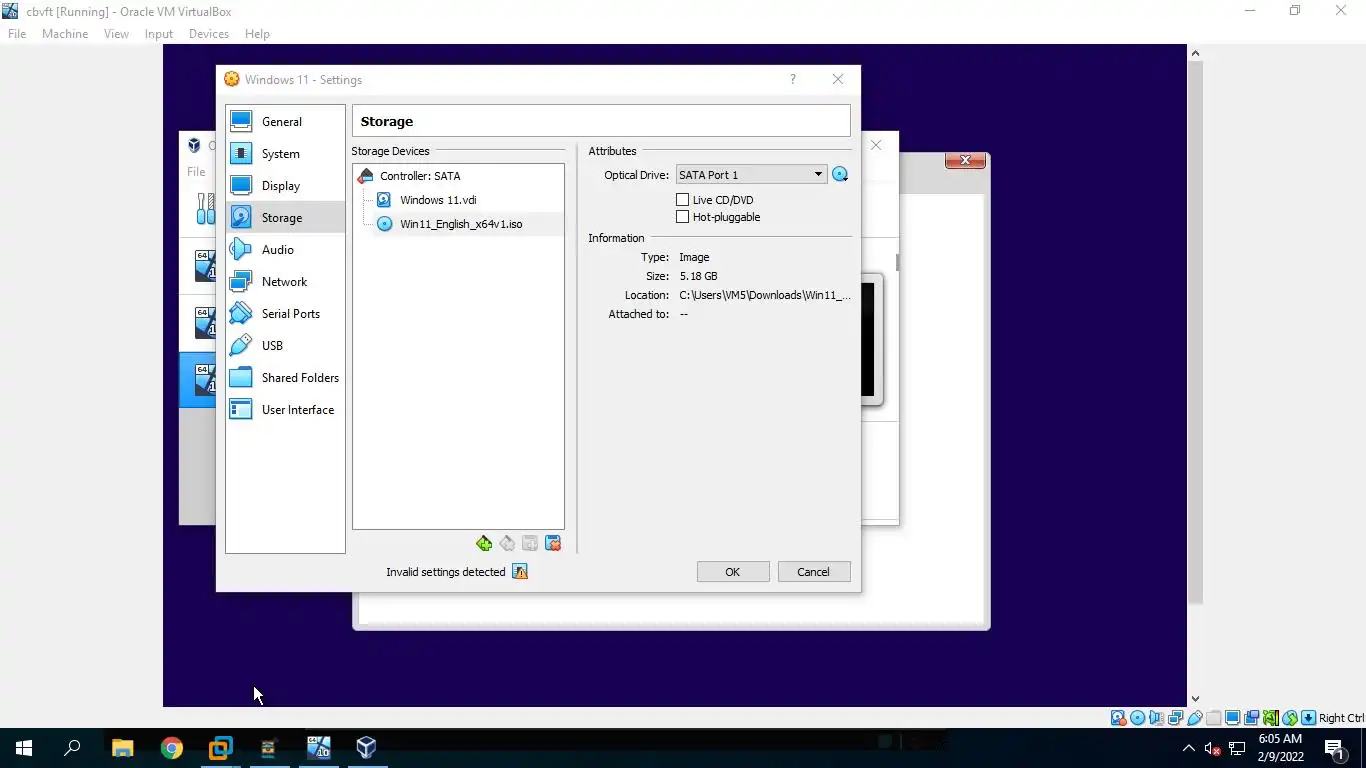The image size is (1366, 768).
Task: Open the Serial Ports settings category
Action: pos(285,314)
